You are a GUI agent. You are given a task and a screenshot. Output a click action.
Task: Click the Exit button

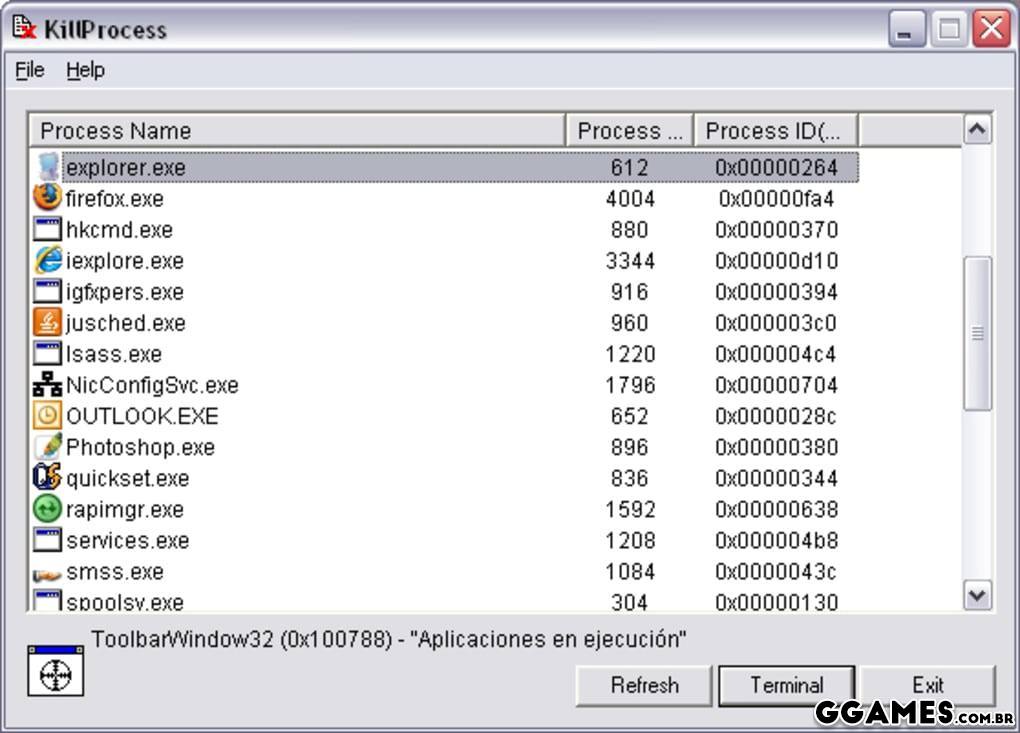pyautogui.click(x=927, y=685)
